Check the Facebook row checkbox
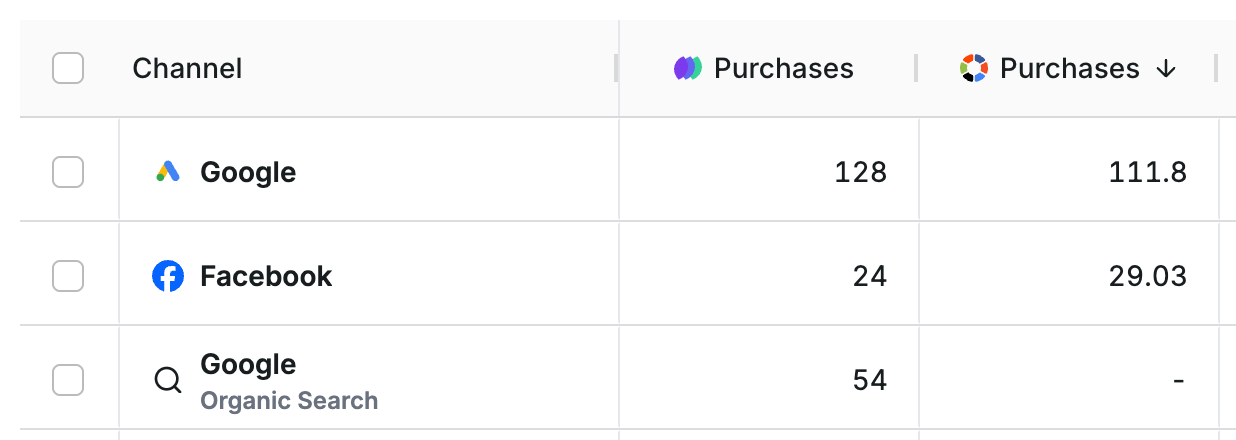The height and width of the screenshot is (440, 1236). point(68,276)
